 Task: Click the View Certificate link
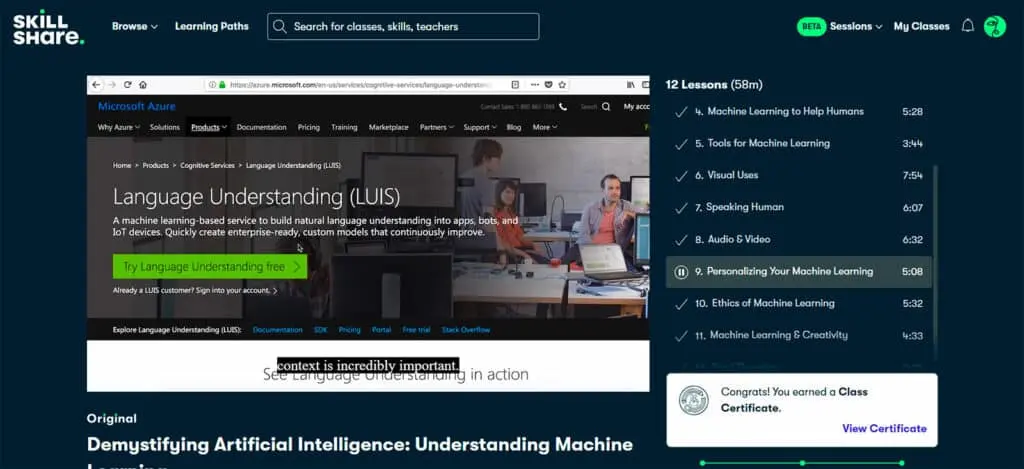click(x=884, y=429)
